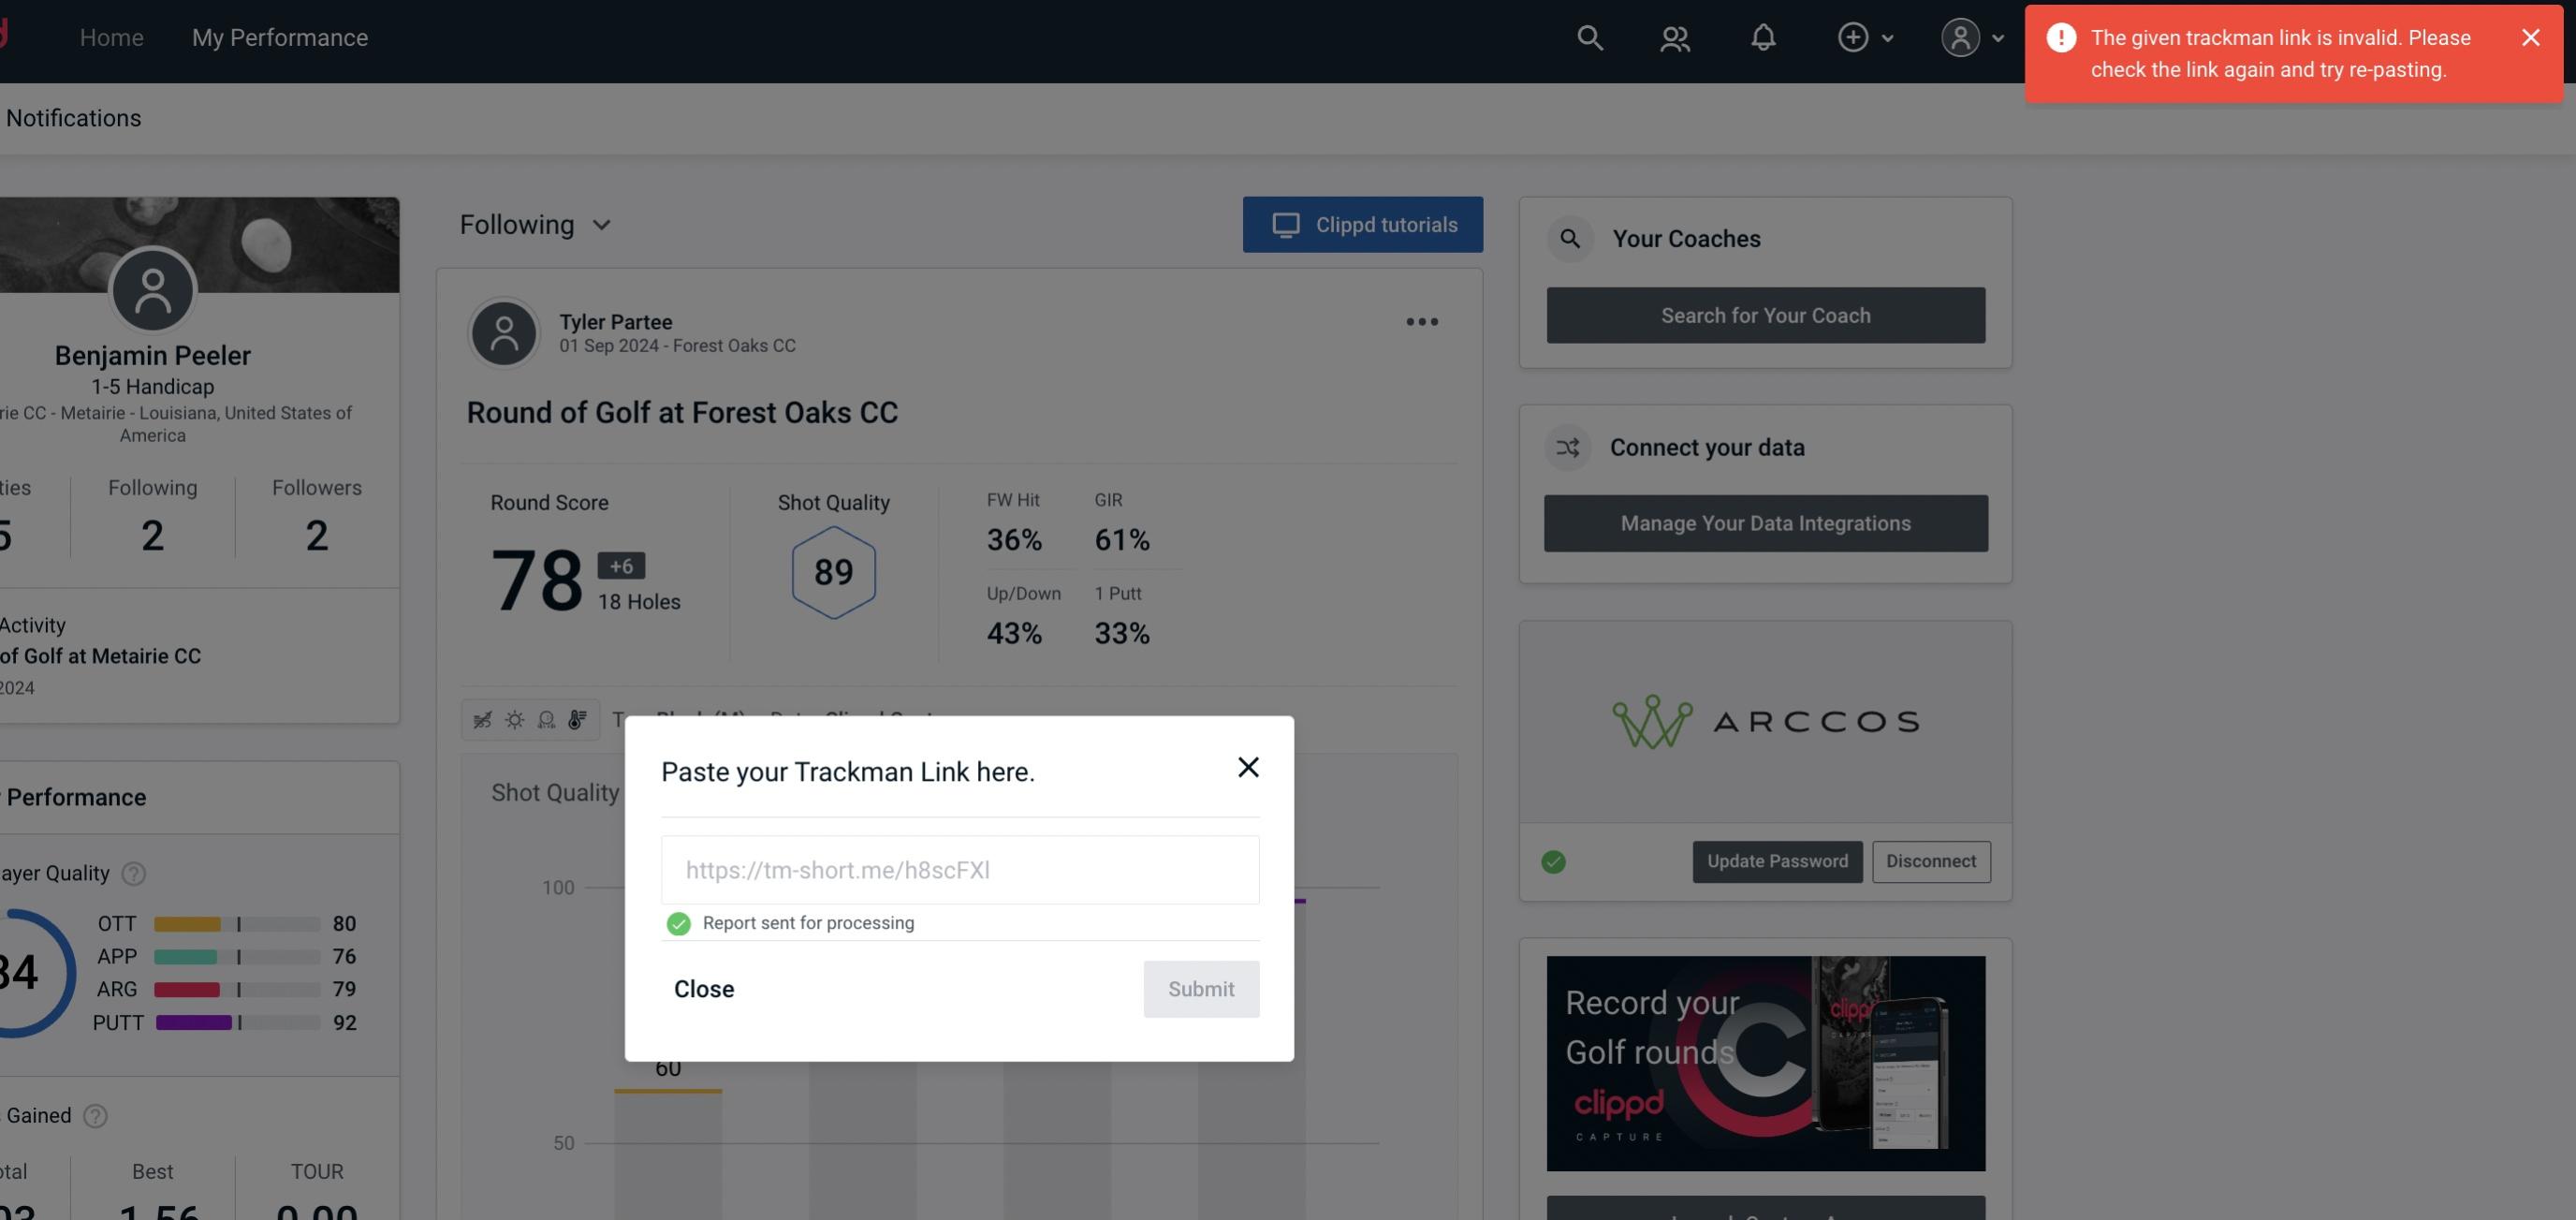Expand the Following feed dropdown
The width and height of the screenshot is (2576, 1220).
[535, 224]
